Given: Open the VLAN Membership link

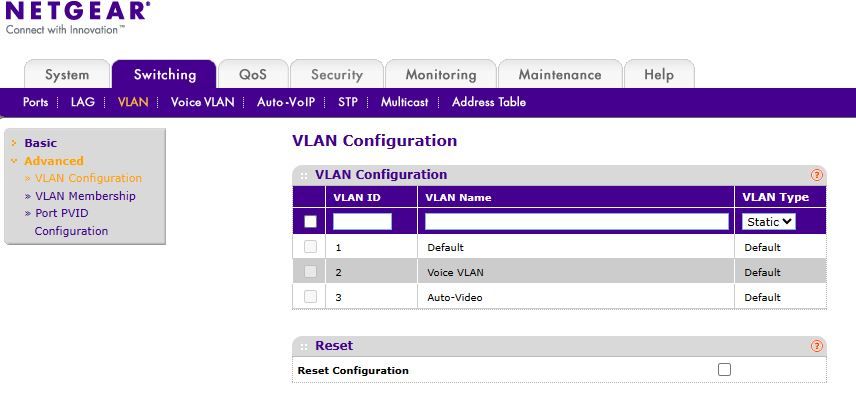Looking at the screenshot, I should click(84, 196).
